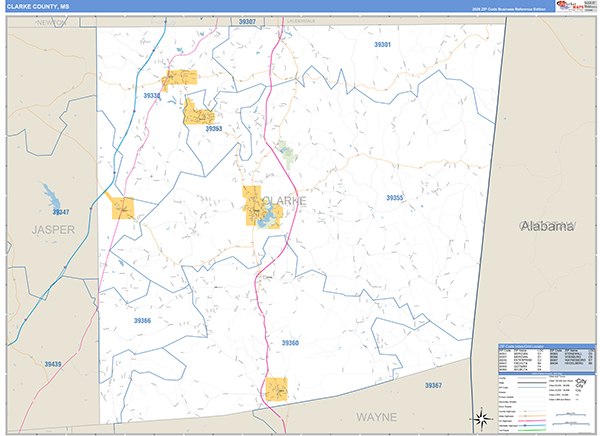Screen dimensions: 600x436
Task: Click the yellow city on the Jasper border
Action: (123, 208)
